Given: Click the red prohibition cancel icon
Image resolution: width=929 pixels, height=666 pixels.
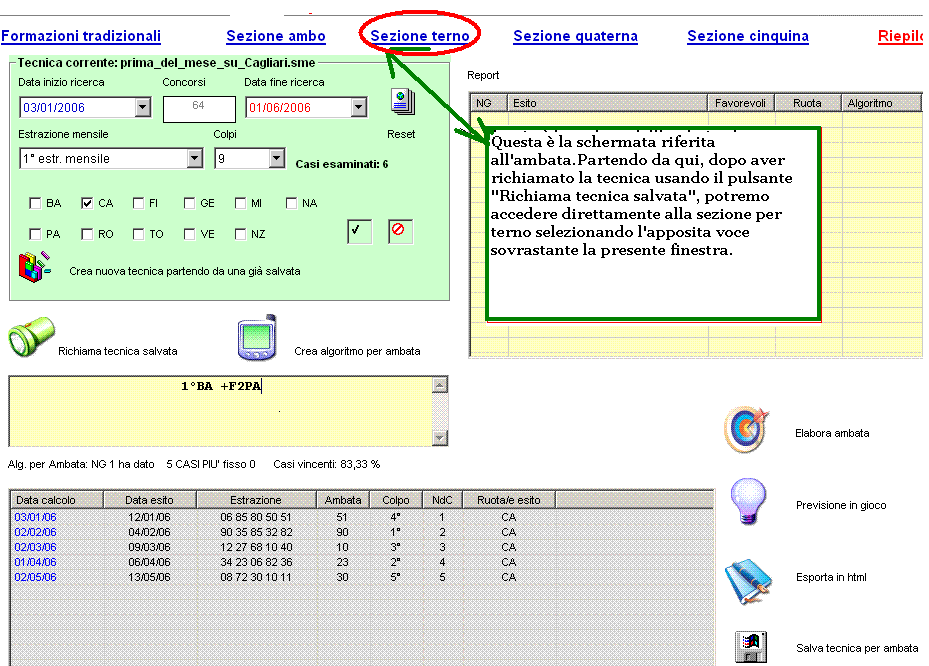Looking at the screenshot, I should pos(401,231).
